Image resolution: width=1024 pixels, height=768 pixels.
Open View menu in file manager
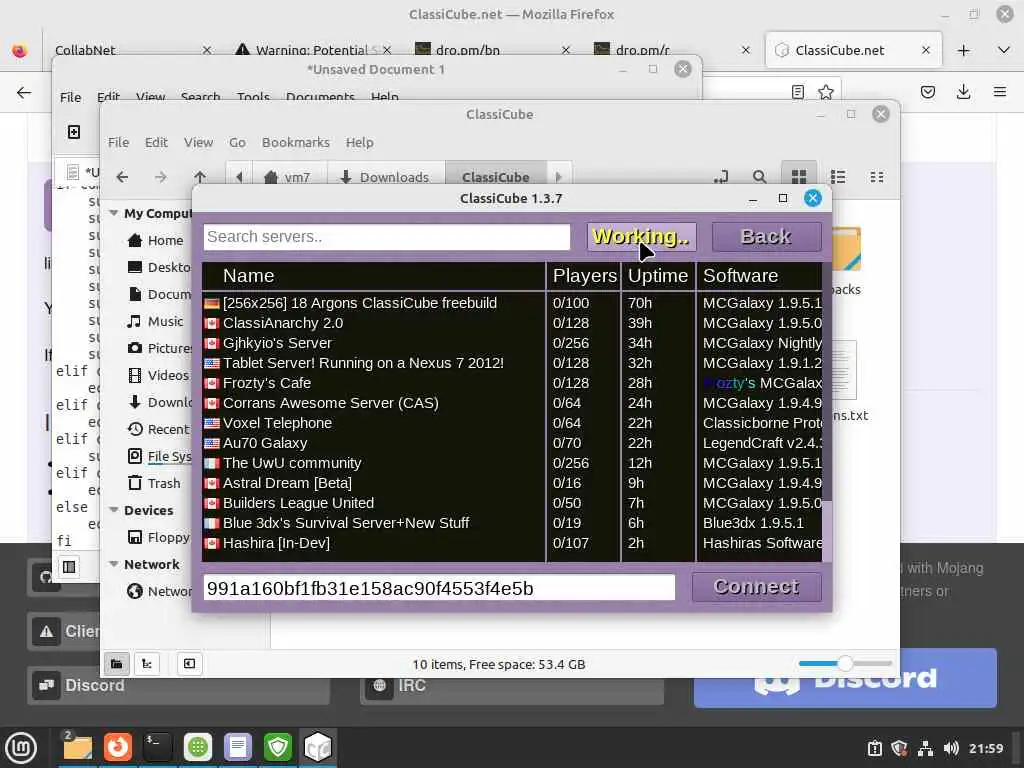[198, 142]
